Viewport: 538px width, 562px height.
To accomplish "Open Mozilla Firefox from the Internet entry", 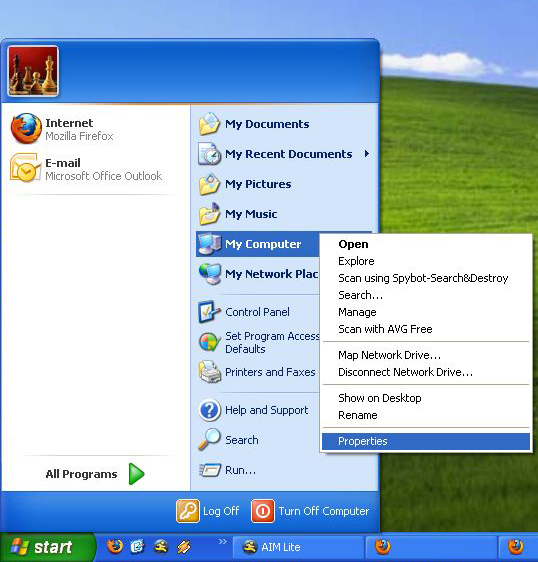I will (26, 128).
